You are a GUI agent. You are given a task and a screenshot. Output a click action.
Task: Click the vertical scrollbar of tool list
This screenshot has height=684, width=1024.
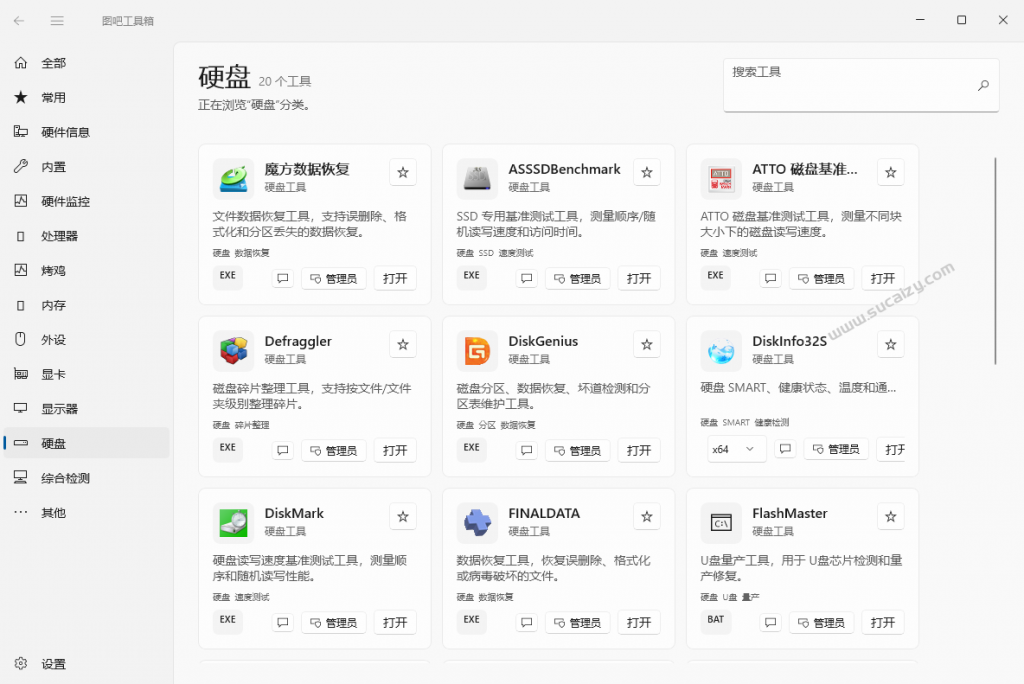[995, 261]
